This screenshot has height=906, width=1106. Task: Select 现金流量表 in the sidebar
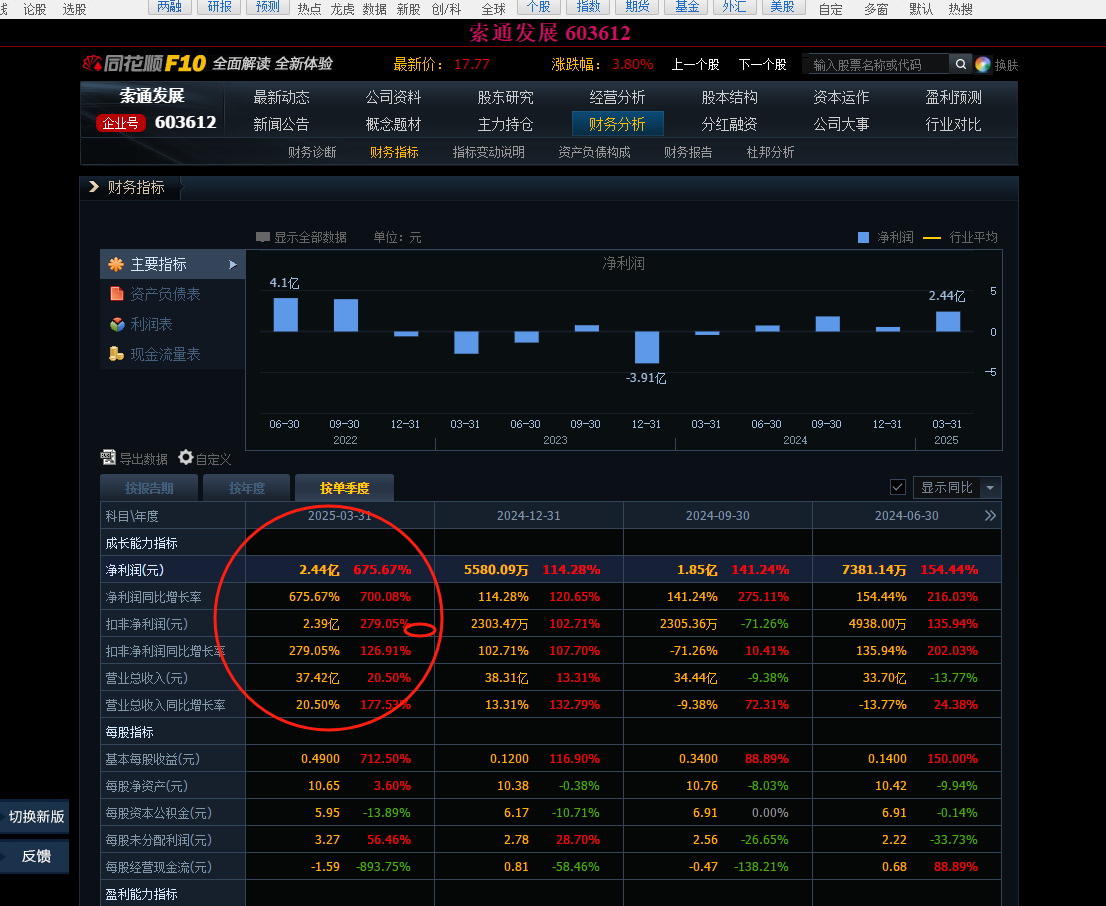tap(165, 354)
